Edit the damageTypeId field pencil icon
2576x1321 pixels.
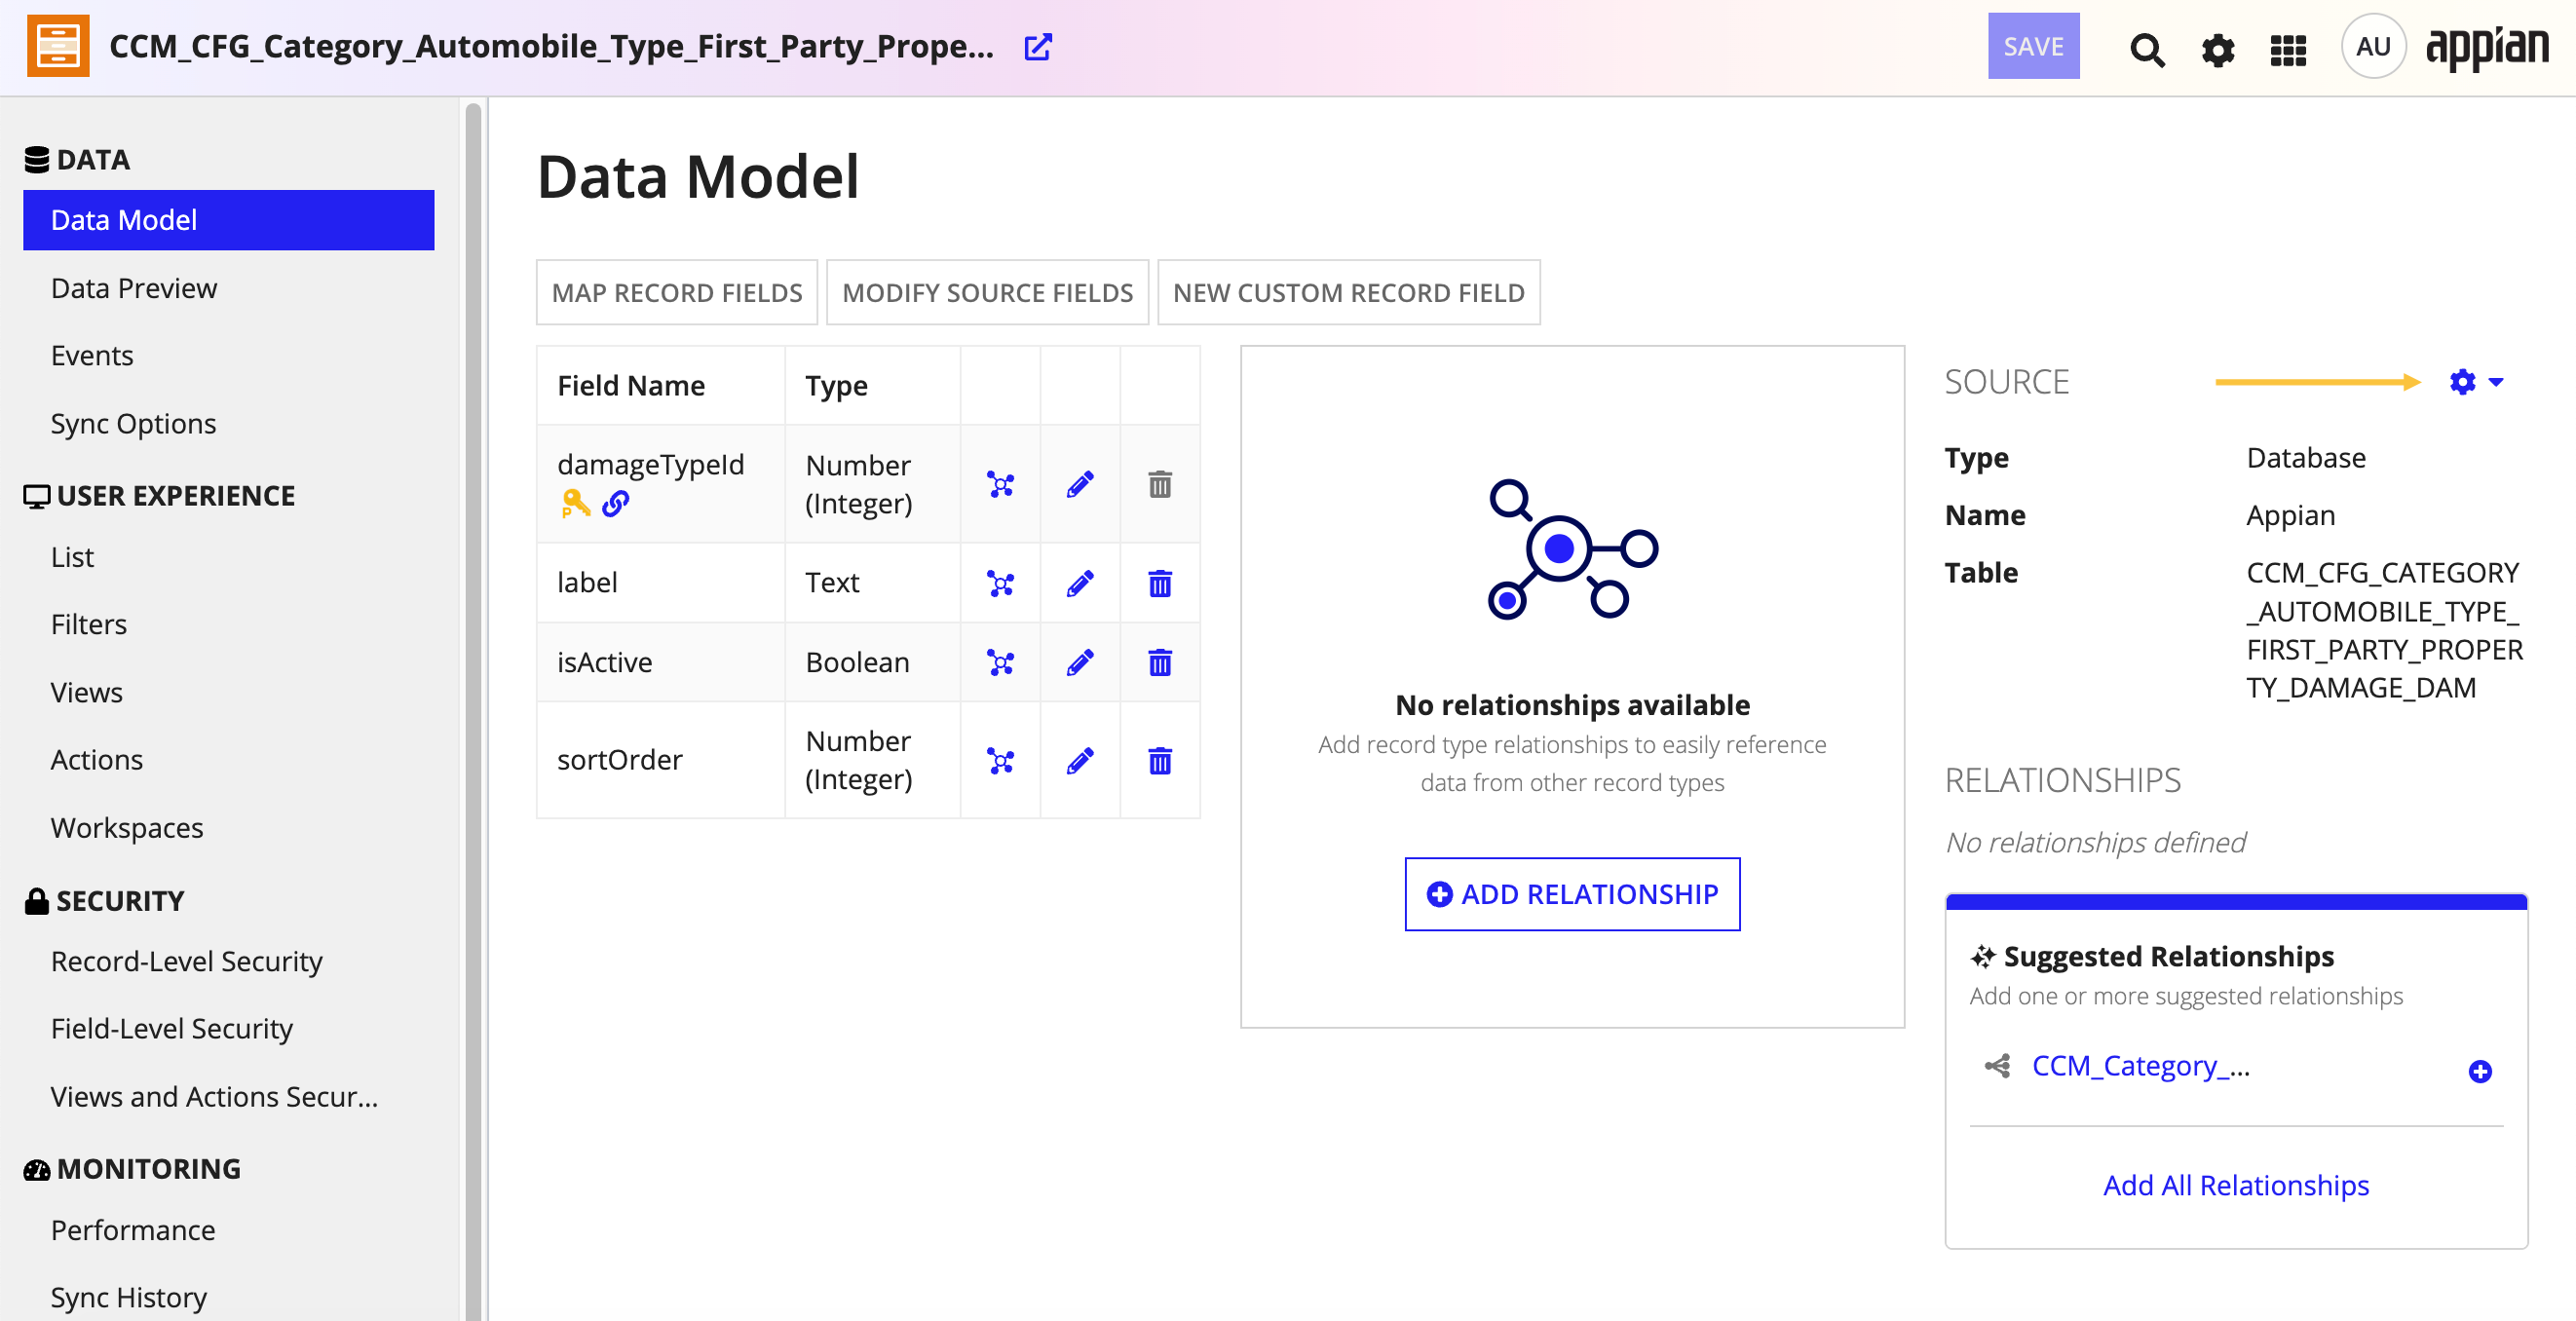click(x=1080, y=485)
